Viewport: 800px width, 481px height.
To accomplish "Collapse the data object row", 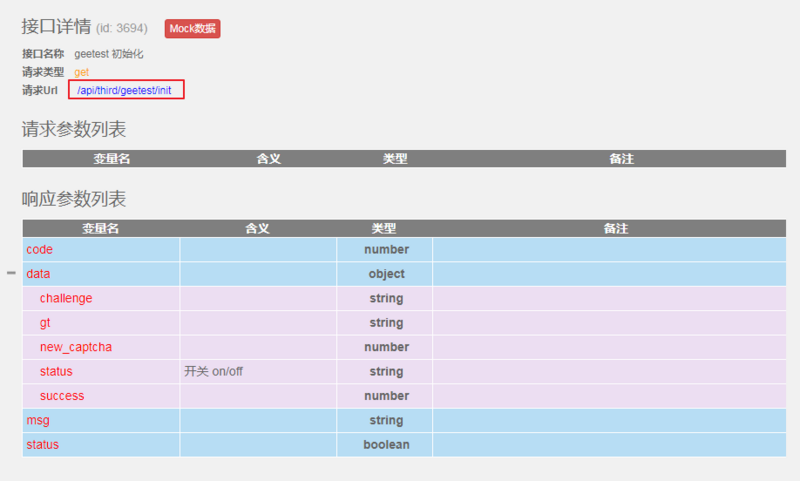I will tap(12, 273).
